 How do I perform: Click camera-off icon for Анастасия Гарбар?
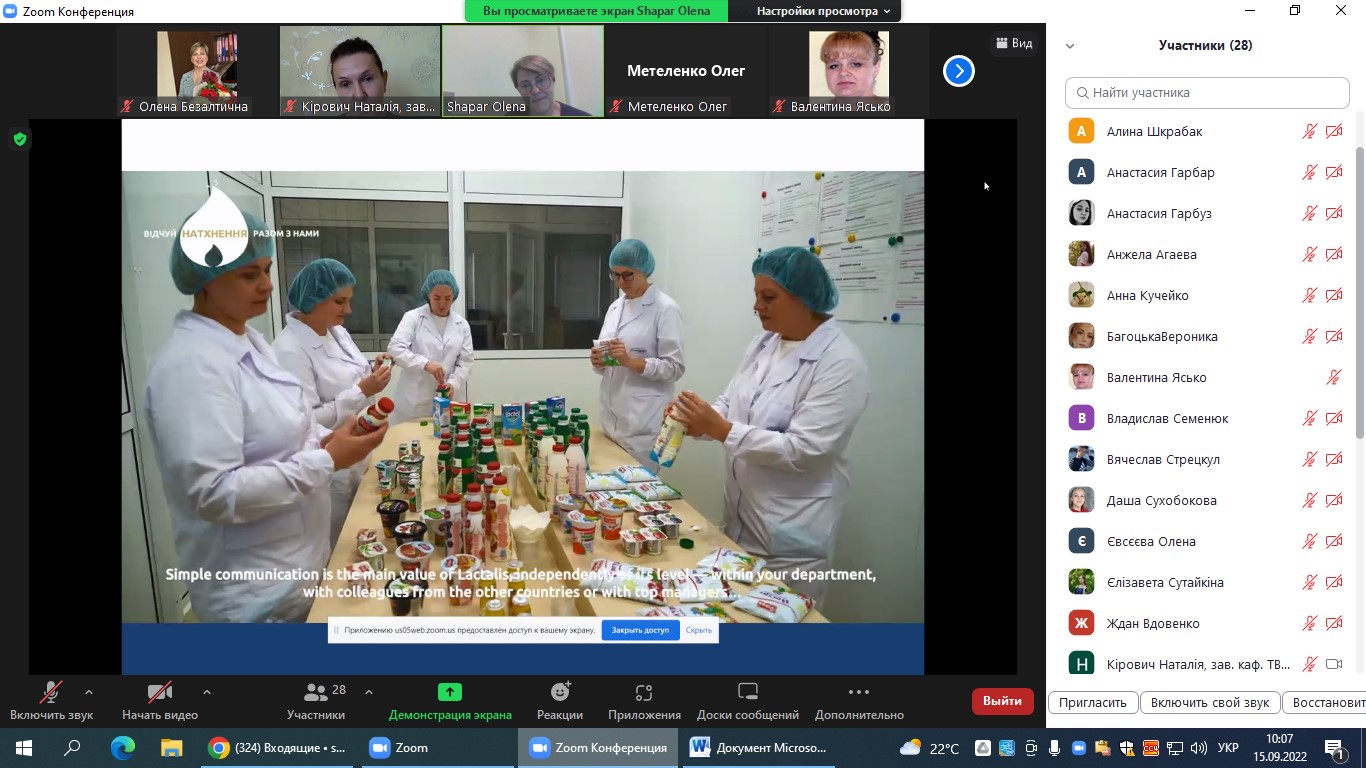(1334, 172)
